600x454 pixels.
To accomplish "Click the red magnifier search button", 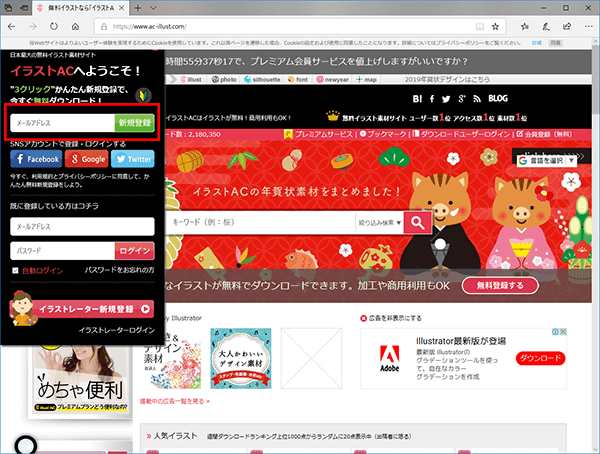I will coord(417,222).
